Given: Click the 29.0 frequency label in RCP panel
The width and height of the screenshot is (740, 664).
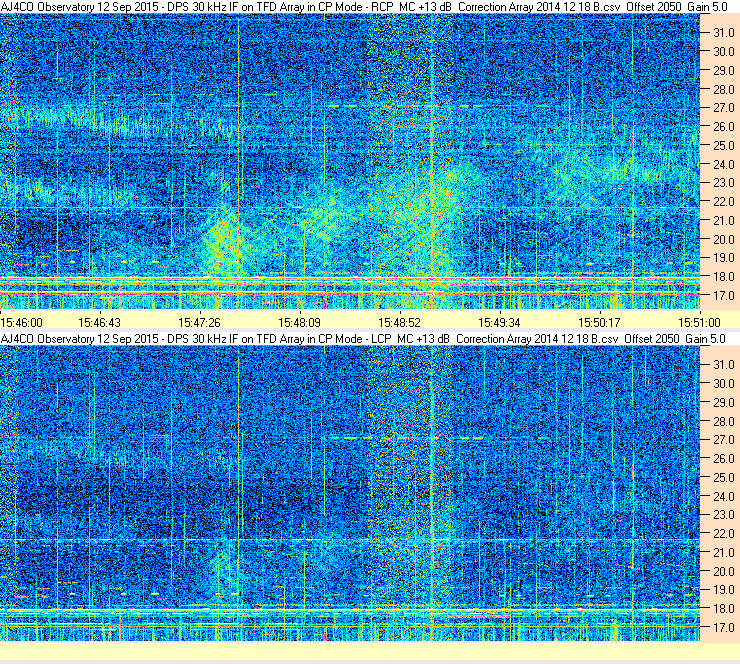Looking at the screenshot, I should [x=724, y=71].
